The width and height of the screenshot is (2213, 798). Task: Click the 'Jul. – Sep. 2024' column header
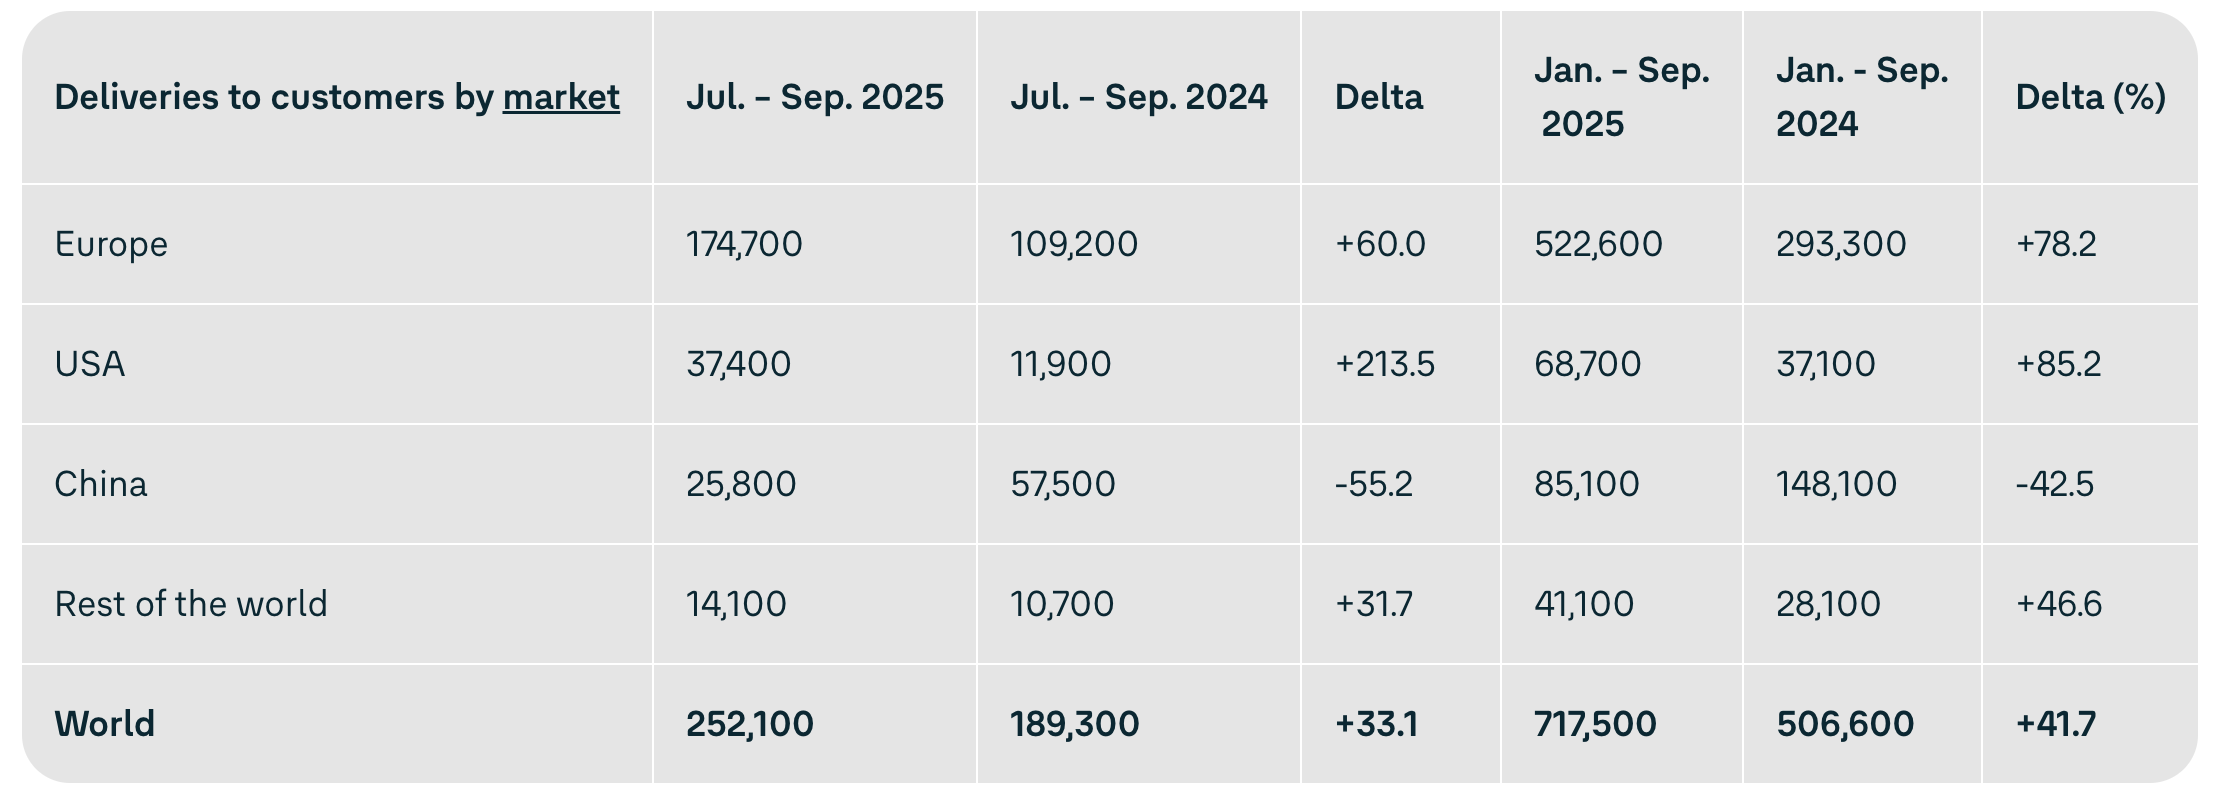point(1138,97)
